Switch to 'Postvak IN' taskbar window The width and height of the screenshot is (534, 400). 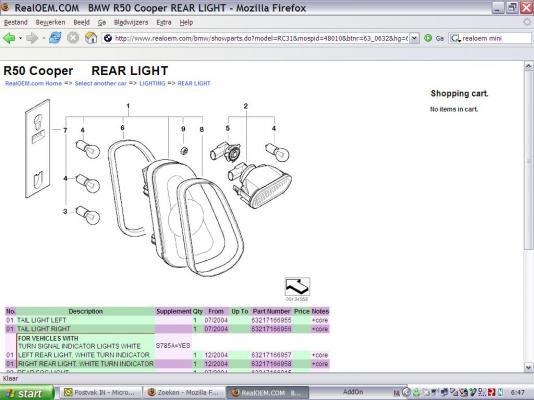pos(101,393)
